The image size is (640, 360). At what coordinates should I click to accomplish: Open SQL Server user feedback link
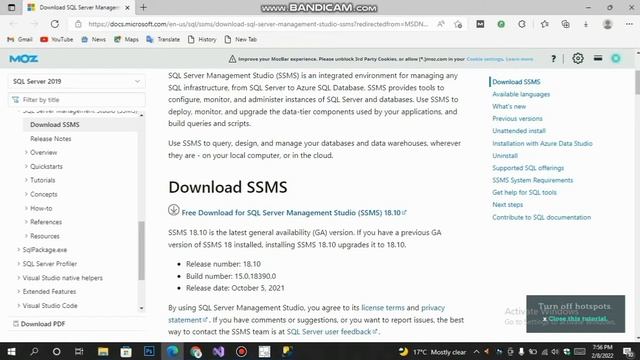pos(329,331)
